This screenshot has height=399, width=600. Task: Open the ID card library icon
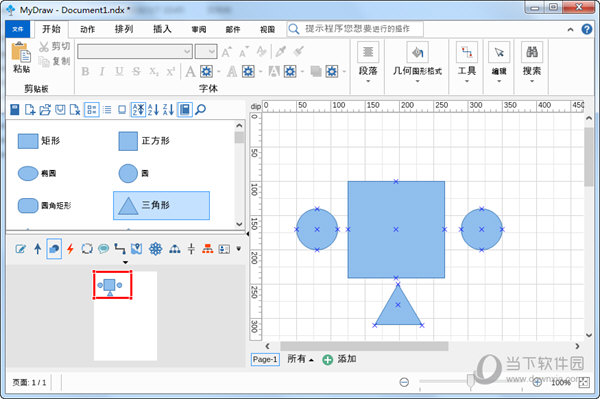tap(224, 249)
